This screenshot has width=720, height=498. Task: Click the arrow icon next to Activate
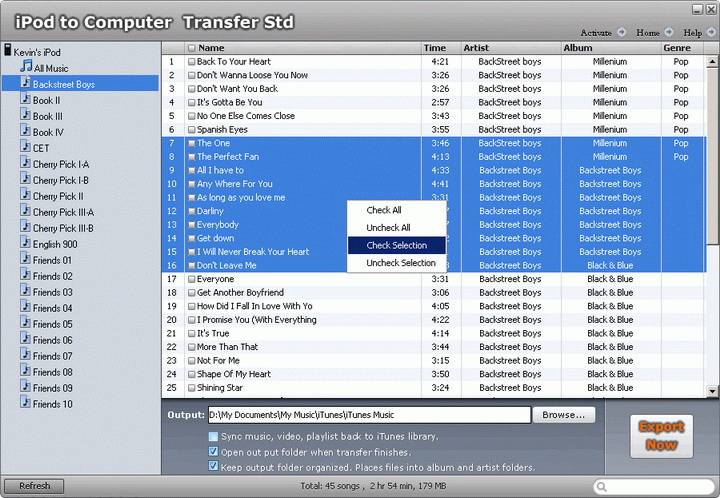pos(621,32)
